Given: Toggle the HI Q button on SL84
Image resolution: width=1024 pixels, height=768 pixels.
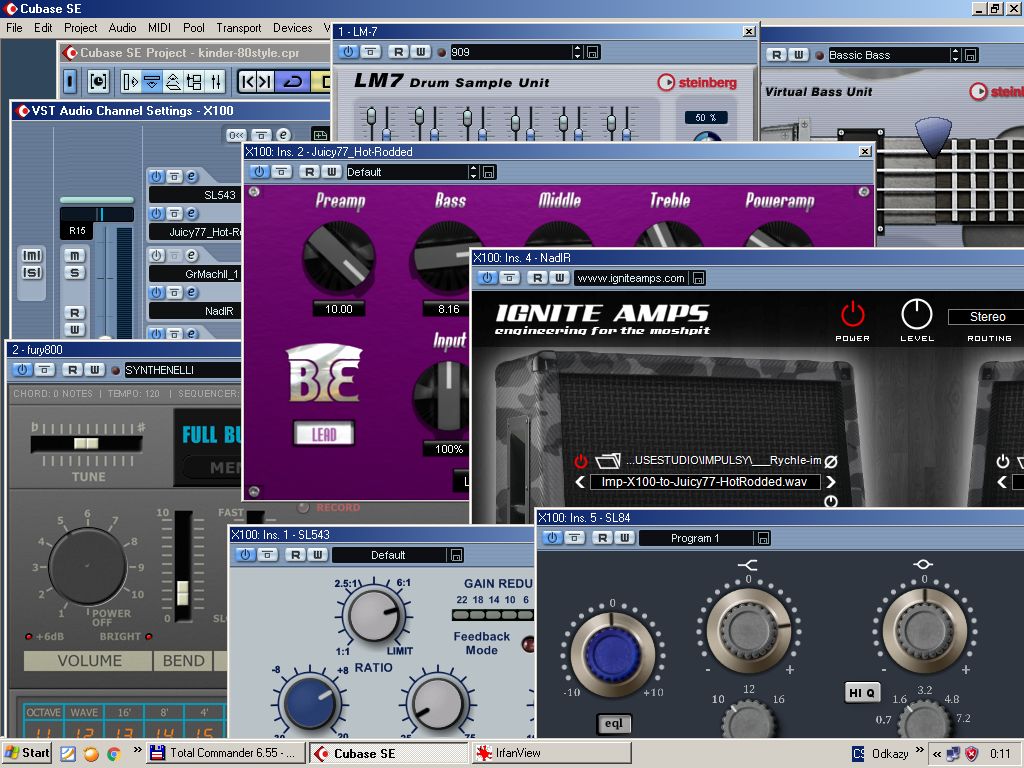Looking at the screenshot, I should pos(862,692).
